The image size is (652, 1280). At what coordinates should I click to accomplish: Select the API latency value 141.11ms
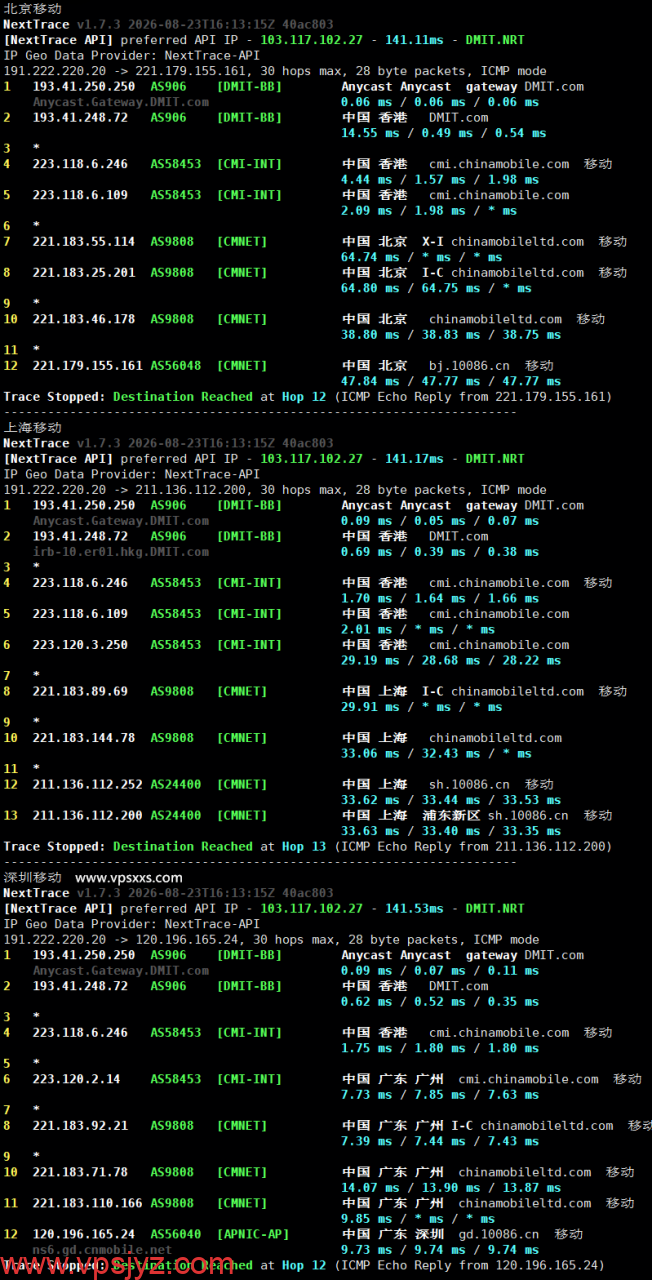point(414,40)
